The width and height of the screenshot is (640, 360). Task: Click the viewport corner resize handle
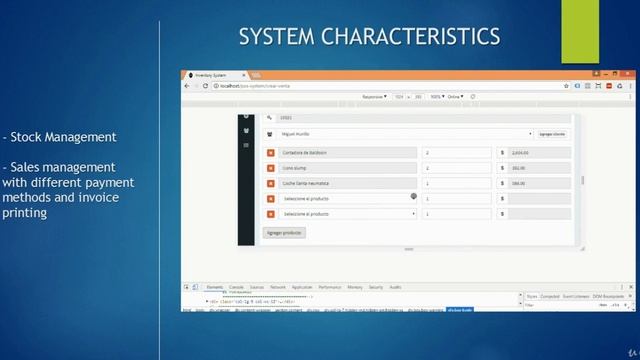[x=582, y=249]
